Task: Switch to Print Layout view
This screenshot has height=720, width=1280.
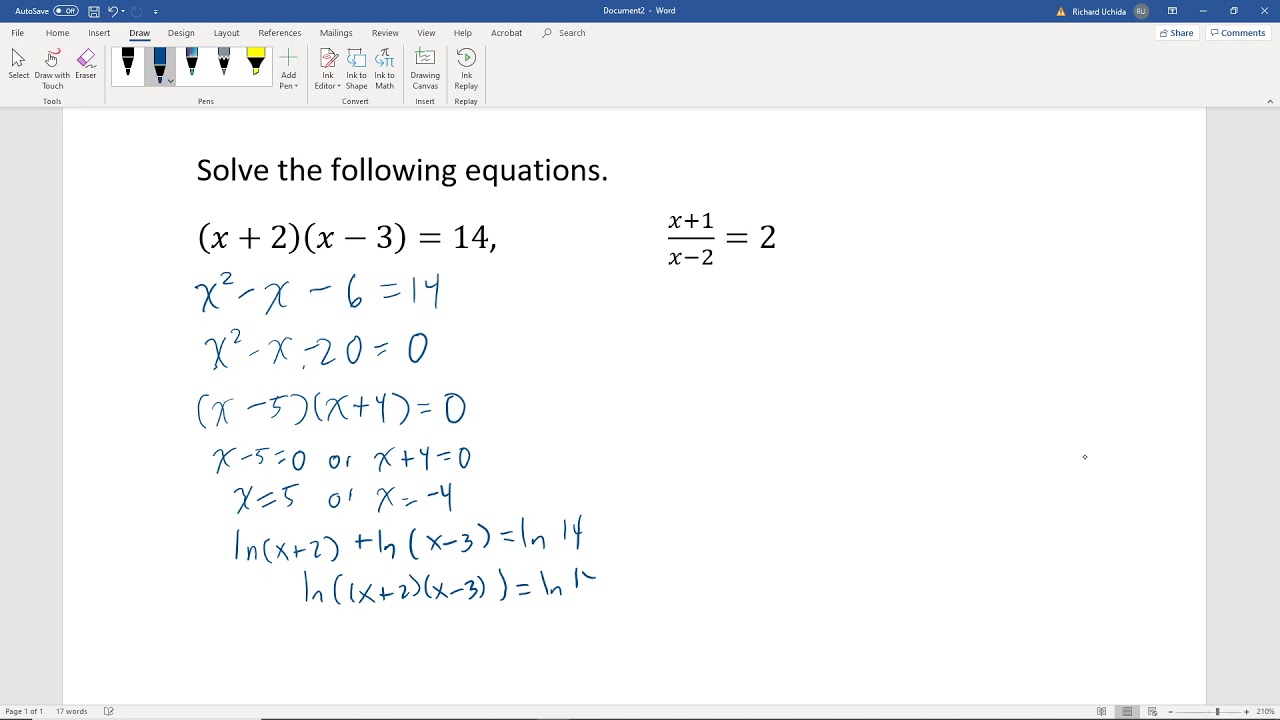Action: coord(1127,711)
